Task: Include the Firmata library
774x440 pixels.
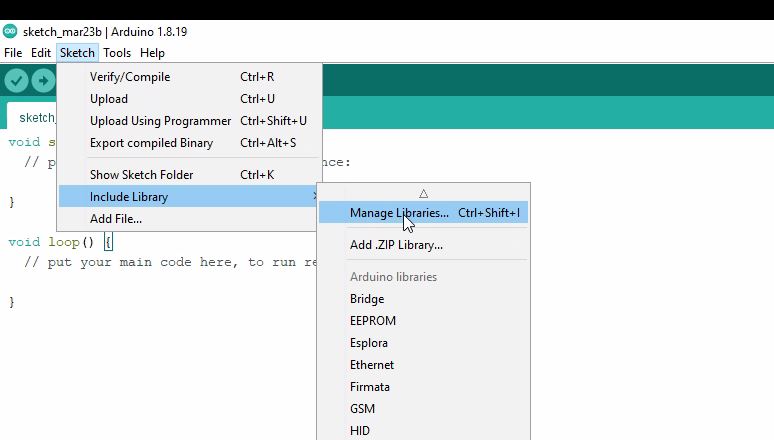Action: (424, 387)
